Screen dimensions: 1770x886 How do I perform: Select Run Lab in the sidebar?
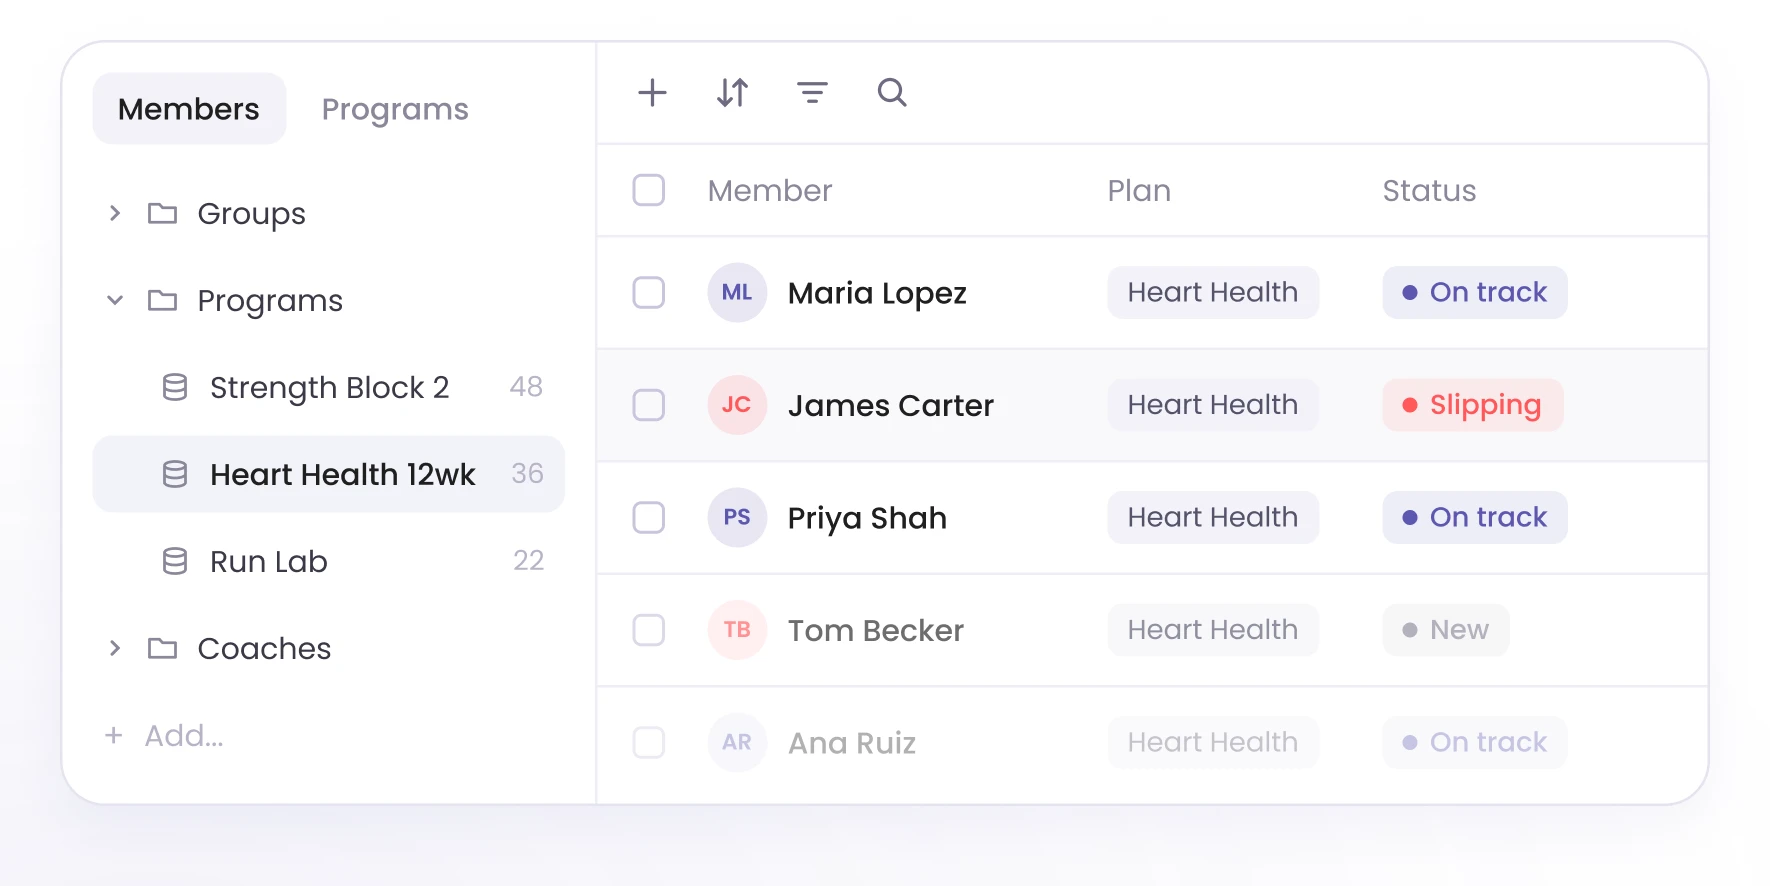point(328,561)
